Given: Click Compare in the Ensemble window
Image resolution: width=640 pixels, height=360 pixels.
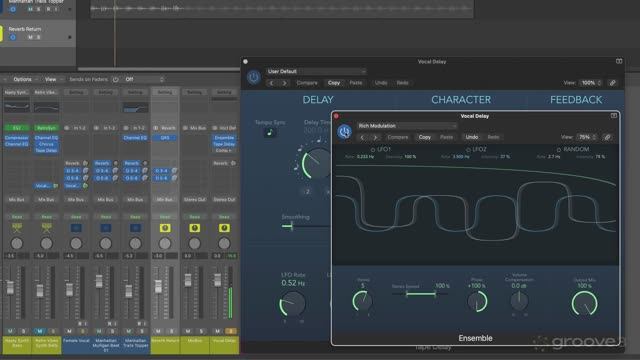Looking at the screenshot, I should pyautogui.click(x=398, y=137).
